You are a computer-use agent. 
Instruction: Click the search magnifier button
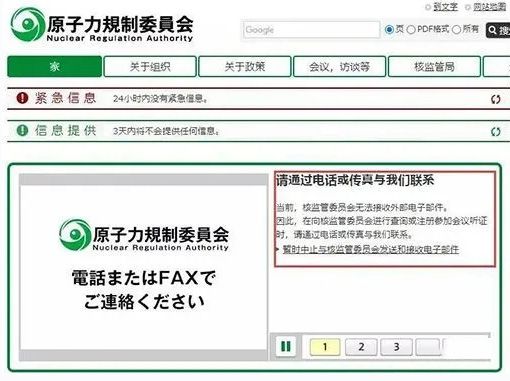pyautogui.click(x=498, y=31)
